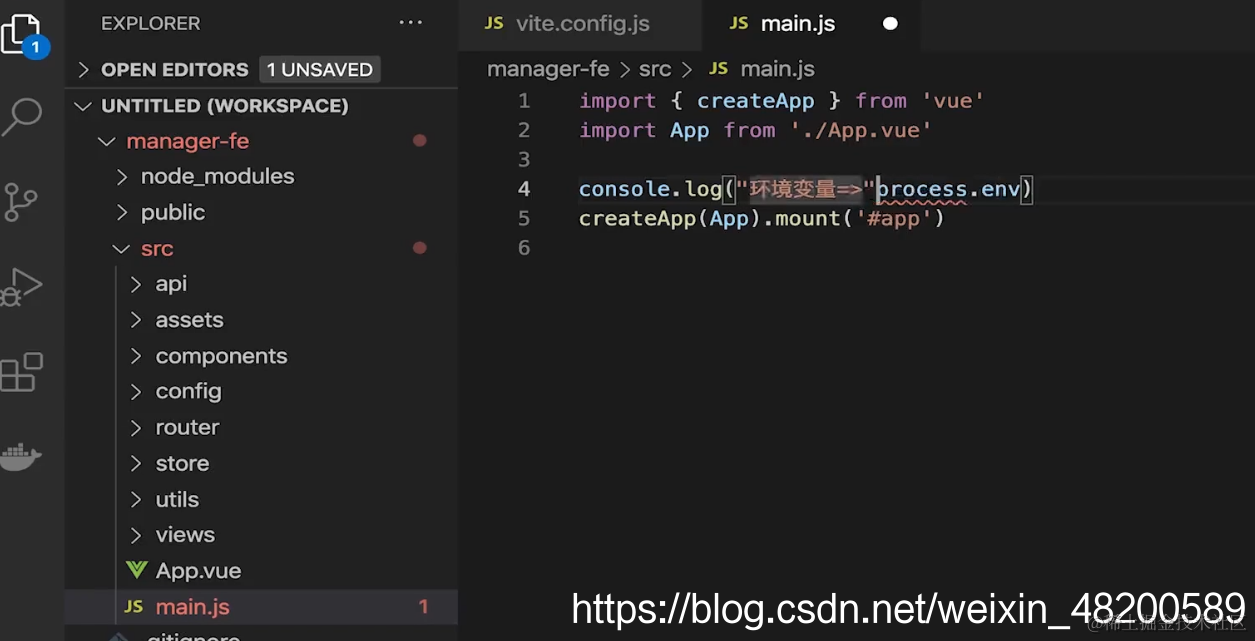This screenshot has height=641, width=1255.
Task: Click the 1 UNSAVED badge
Action: [x=319, y=69]
